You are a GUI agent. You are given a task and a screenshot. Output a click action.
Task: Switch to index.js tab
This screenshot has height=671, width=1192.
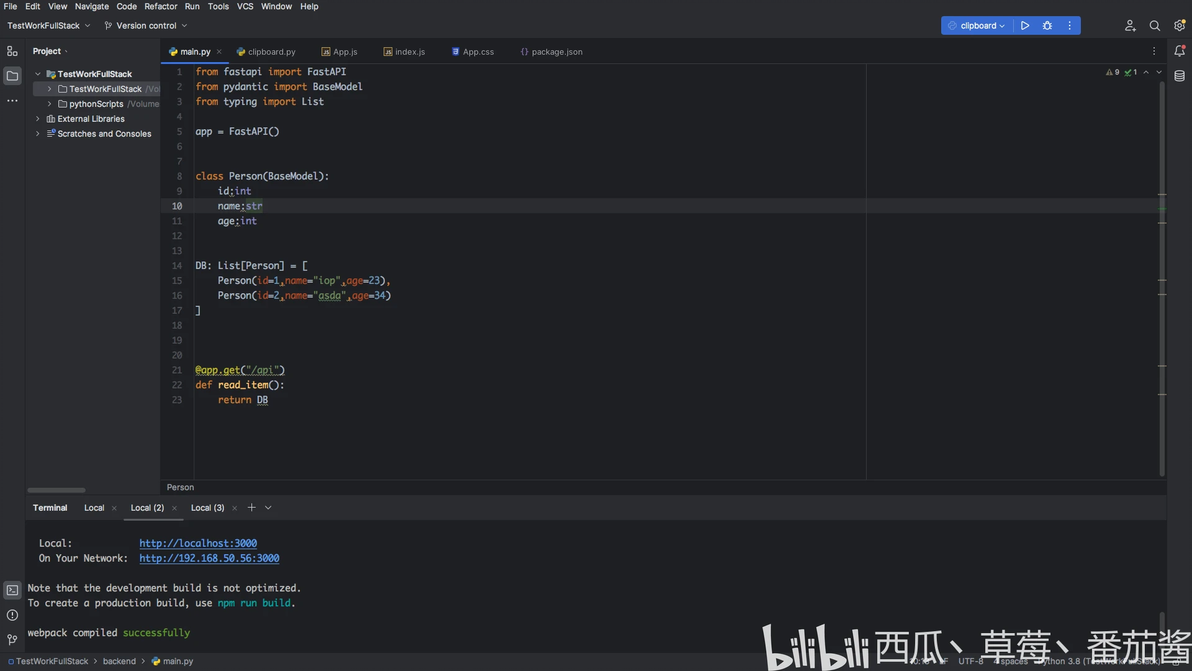click(x=404, y=52)
